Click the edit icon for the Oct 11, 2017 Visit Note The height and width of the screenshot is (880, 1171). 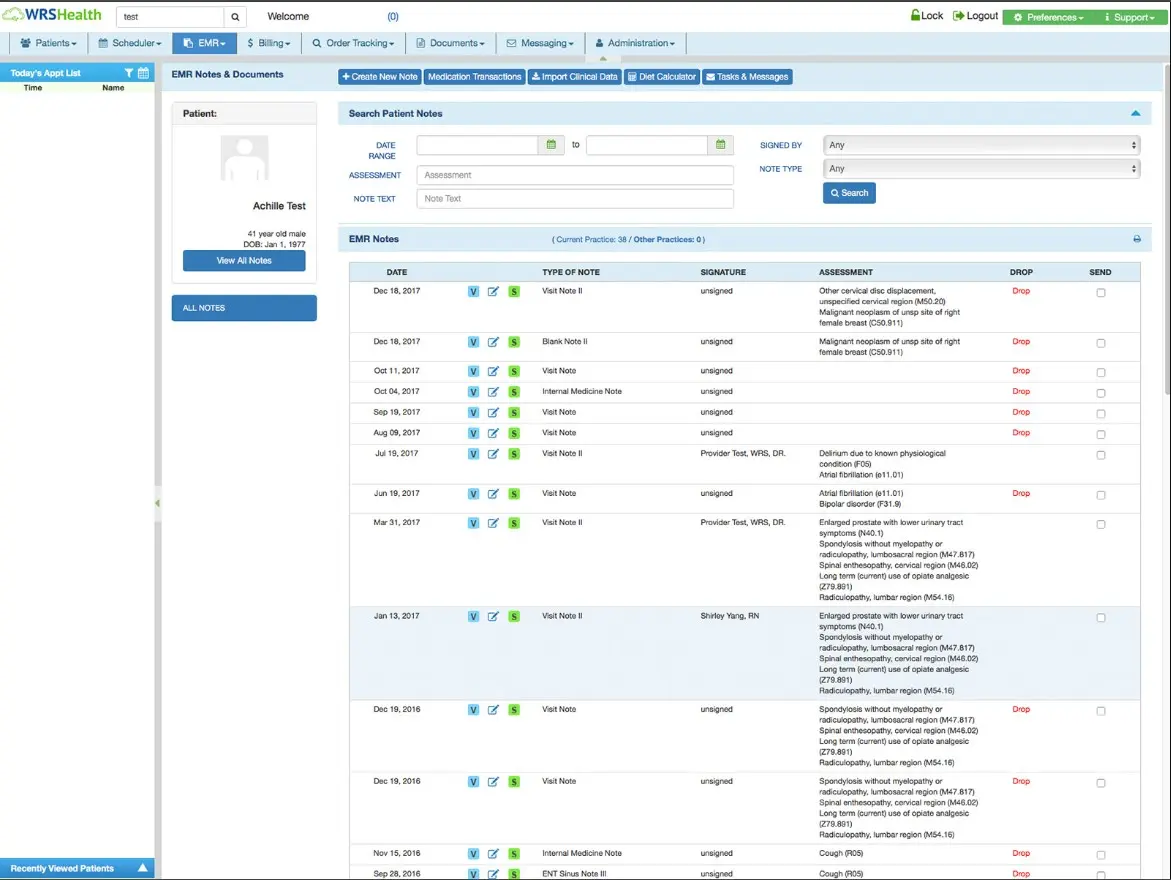[493, 371]
